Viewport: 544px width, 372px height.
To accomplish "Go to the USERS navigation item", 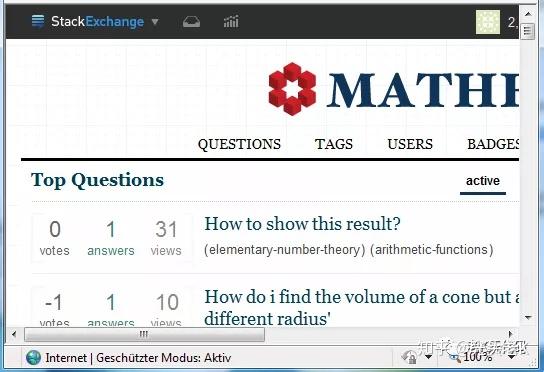I will point(410,144).
